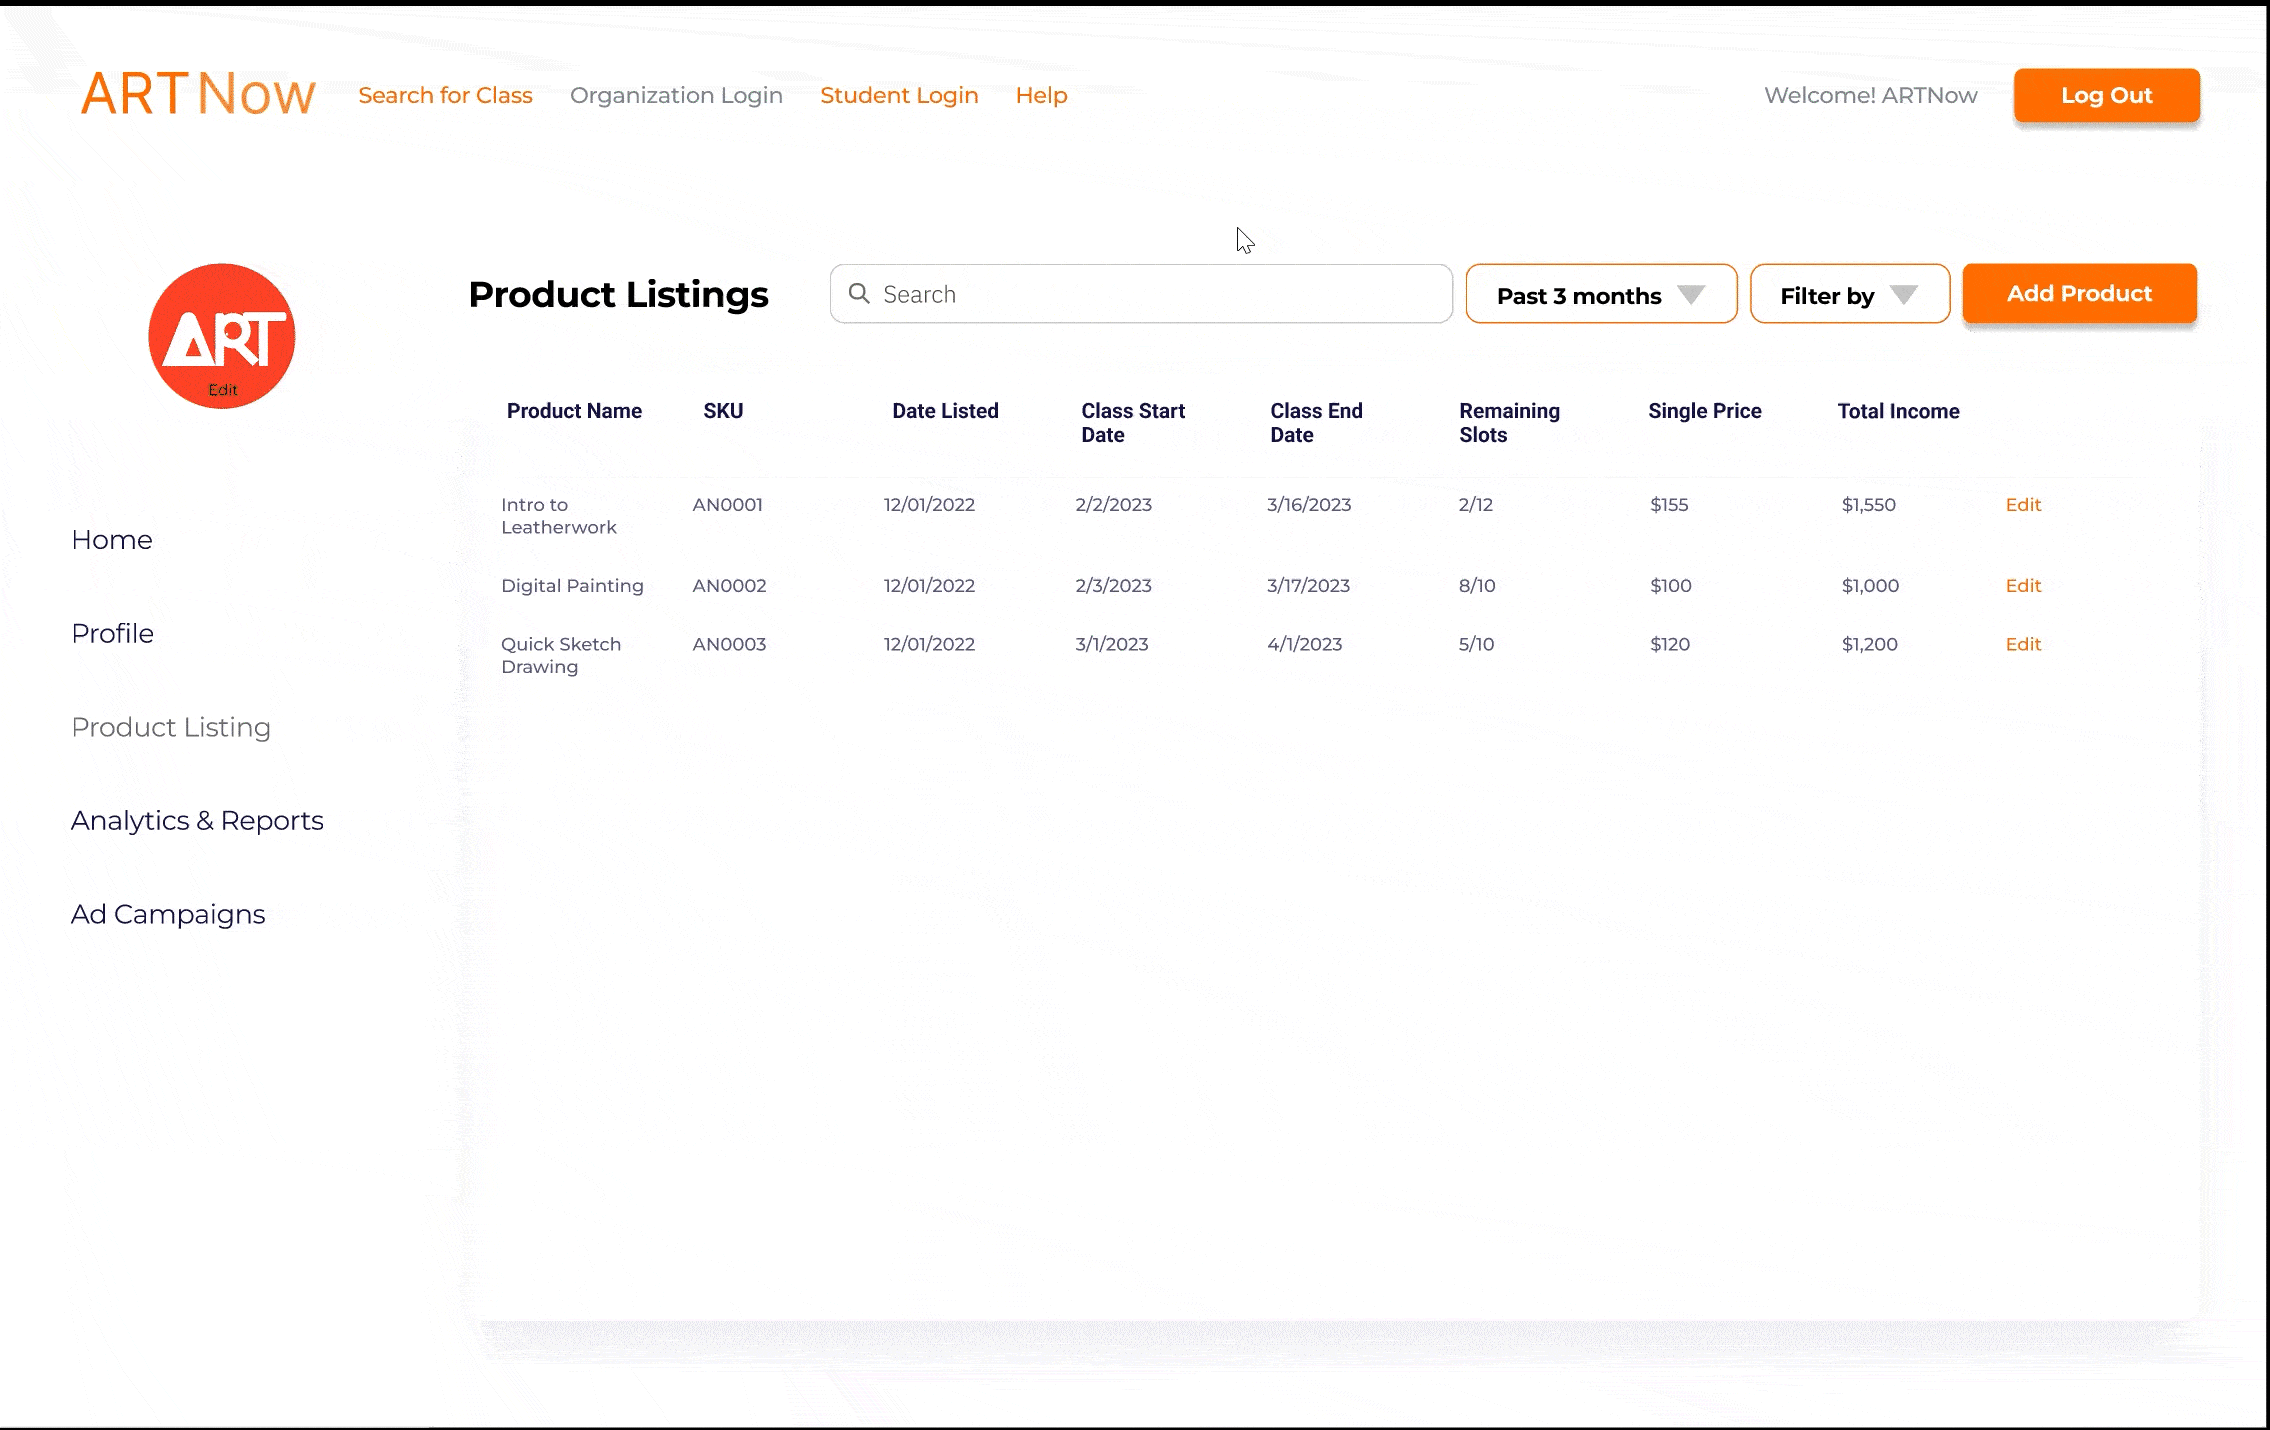Edit the Quick Sketch Drawing listing
Viewport: 2270px width, 1430px height.
2023,645
